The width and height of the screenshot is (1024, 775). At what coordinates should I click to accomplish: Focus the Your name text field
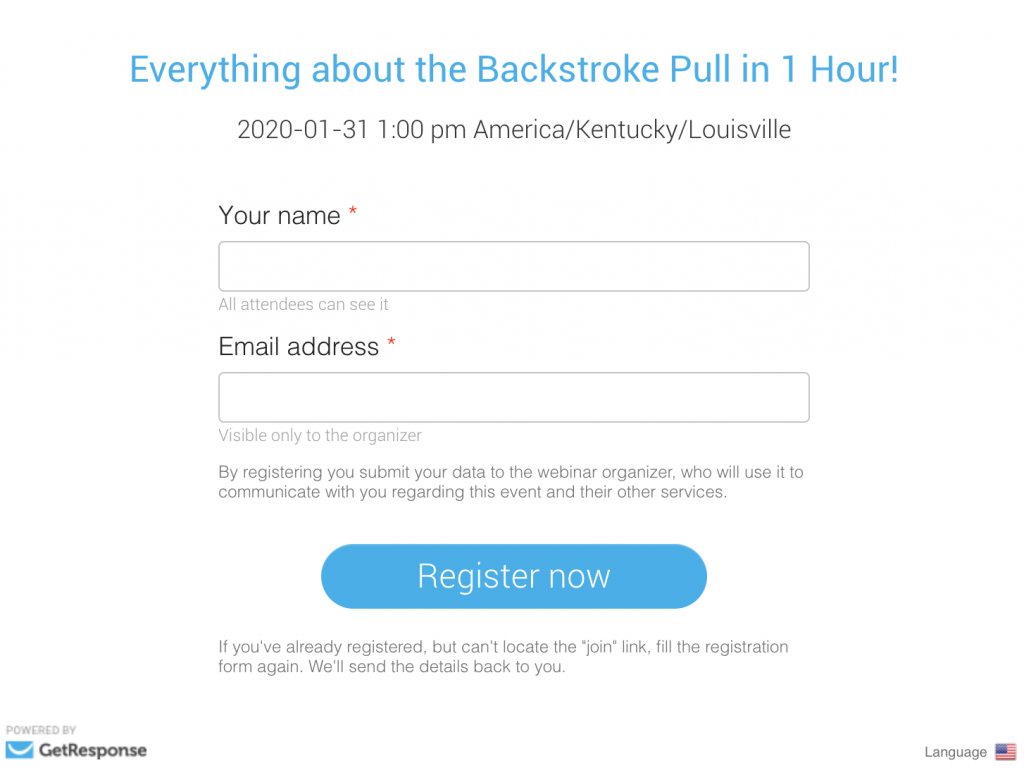(x=513, y=266)
